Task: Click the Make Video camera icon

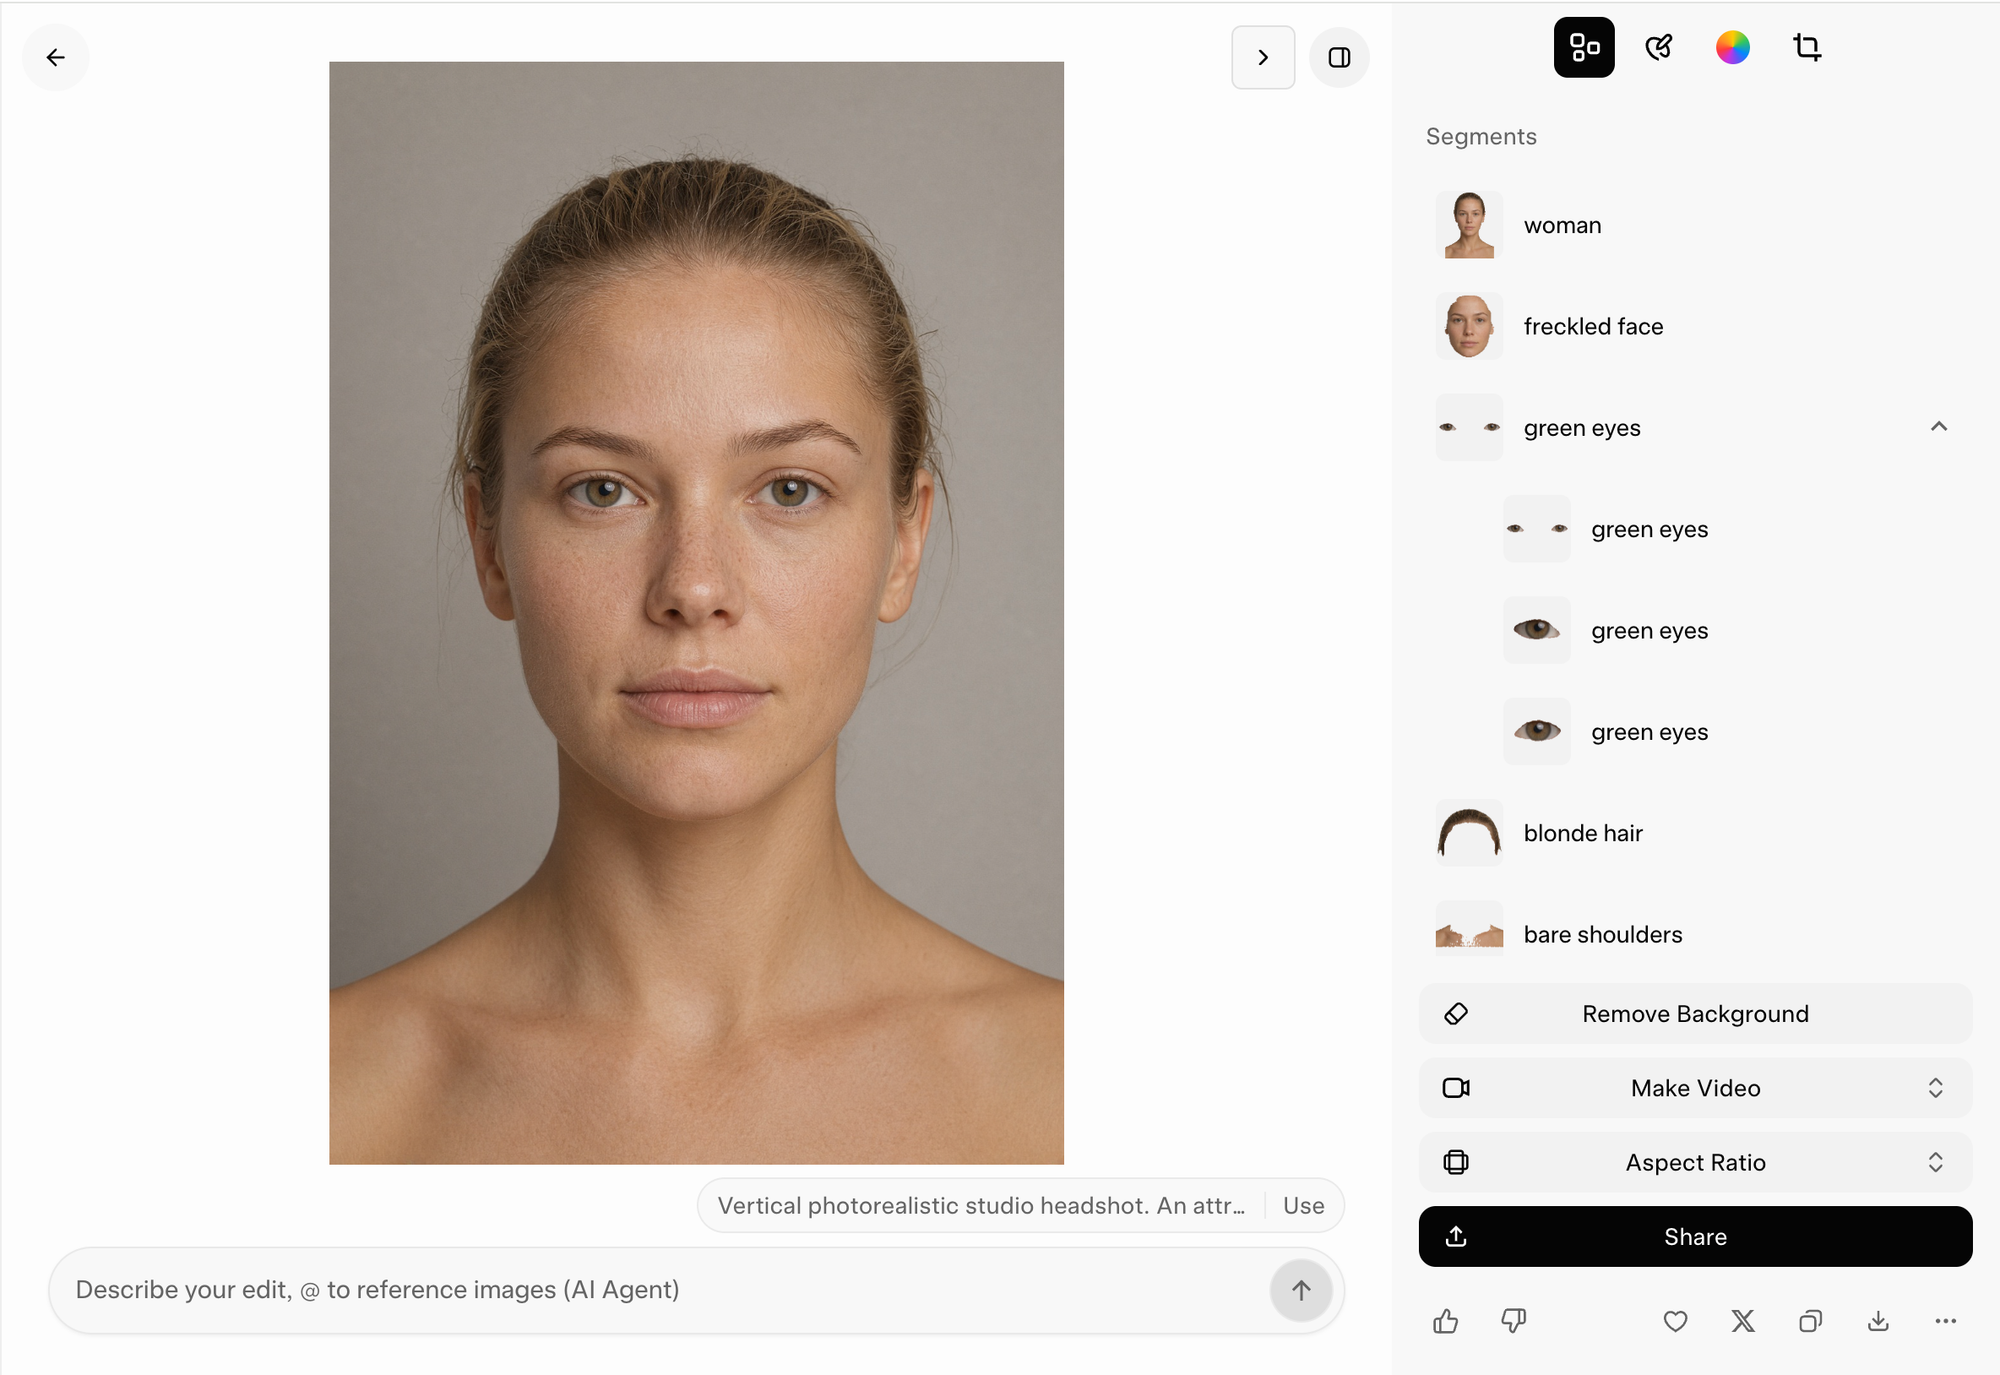Action: pyautogui.click(x=1456, y=1088)
